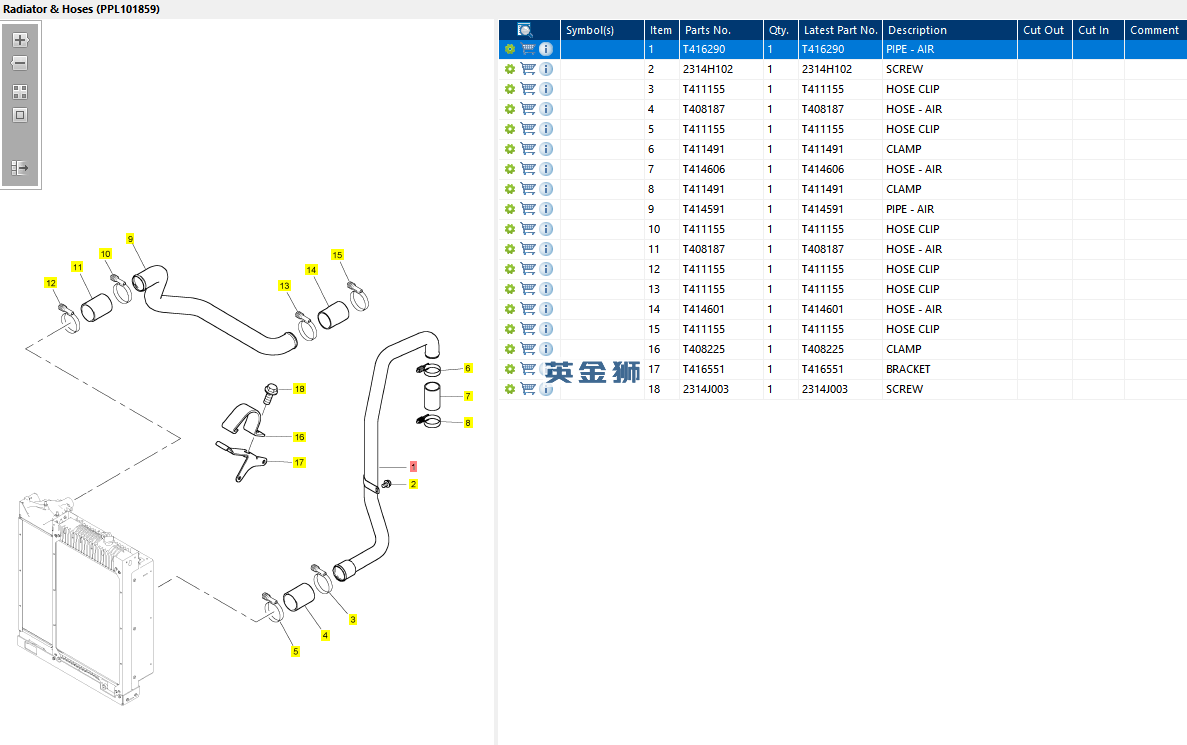Image resolution: width=1187 pixels, height=745 pixels.
Task: Click green gear for item 14 row
Action: (x=510, y=309)
